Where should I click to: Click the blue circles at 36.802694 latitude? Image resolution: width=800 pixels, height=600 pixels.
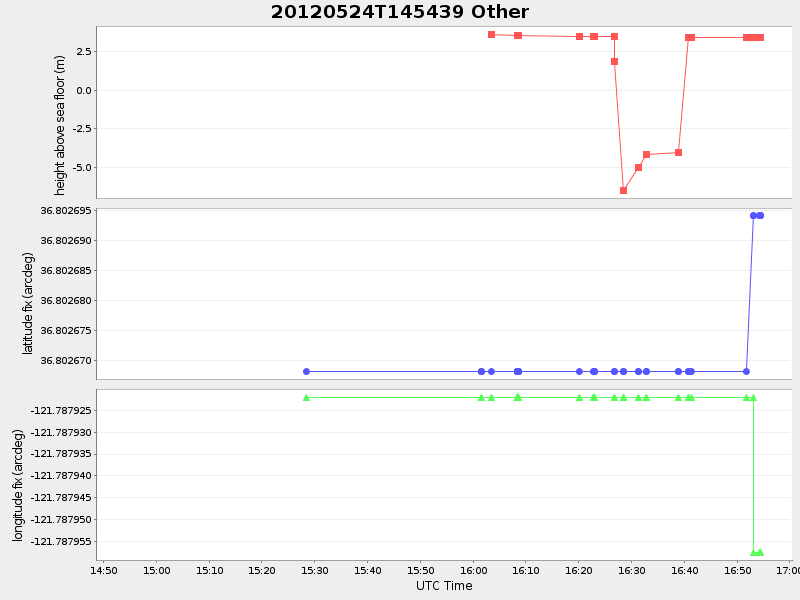755,215
